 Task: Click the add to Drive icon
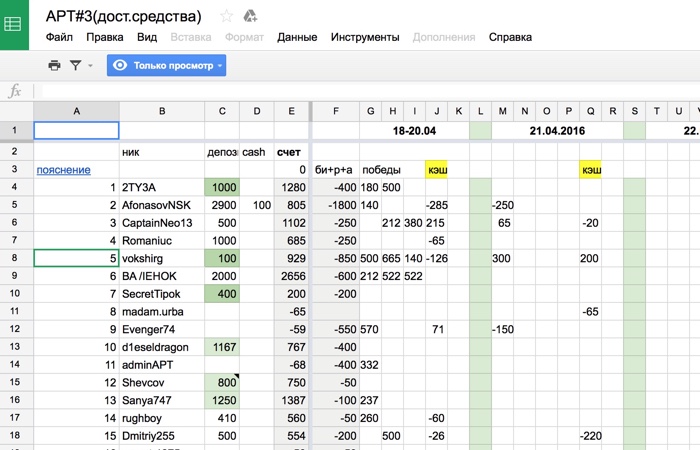[x=250, y=17]
